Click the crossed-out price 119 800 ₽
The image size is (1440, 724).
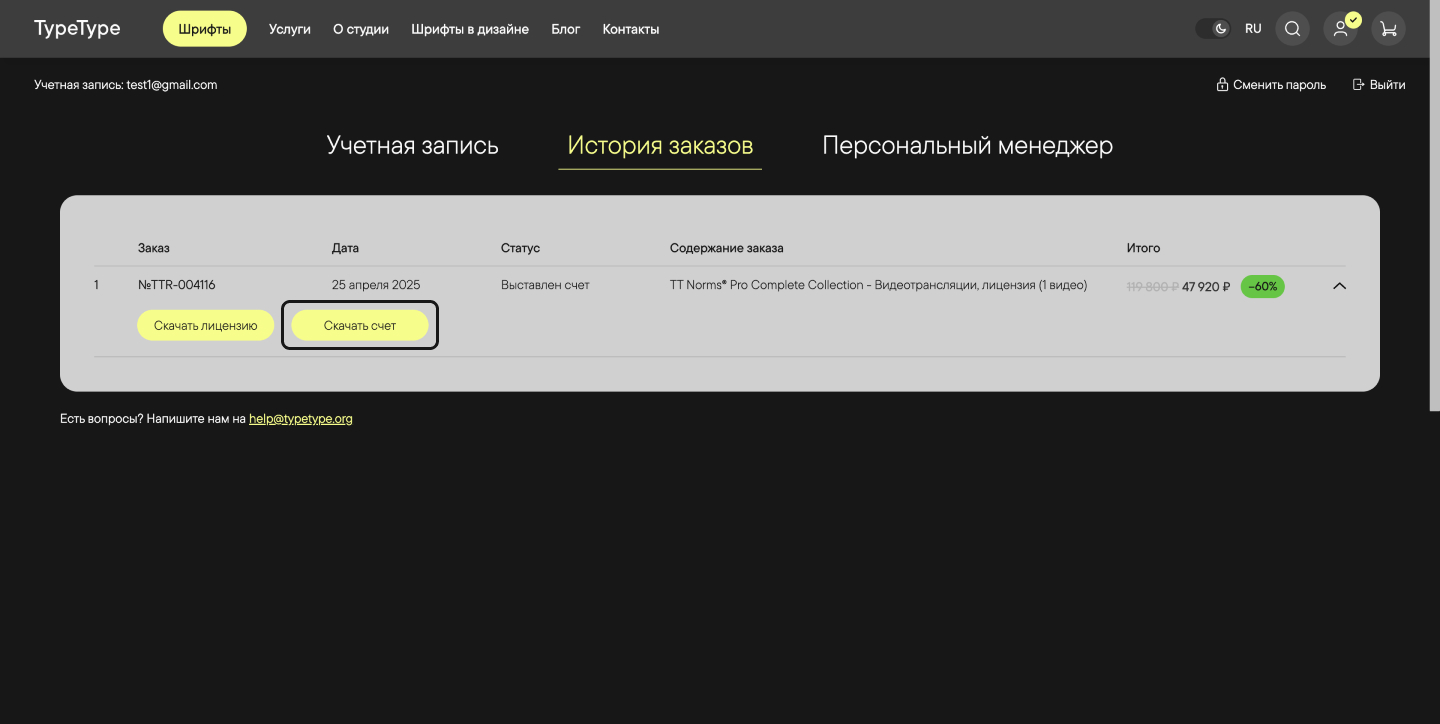coord(1153,286)
